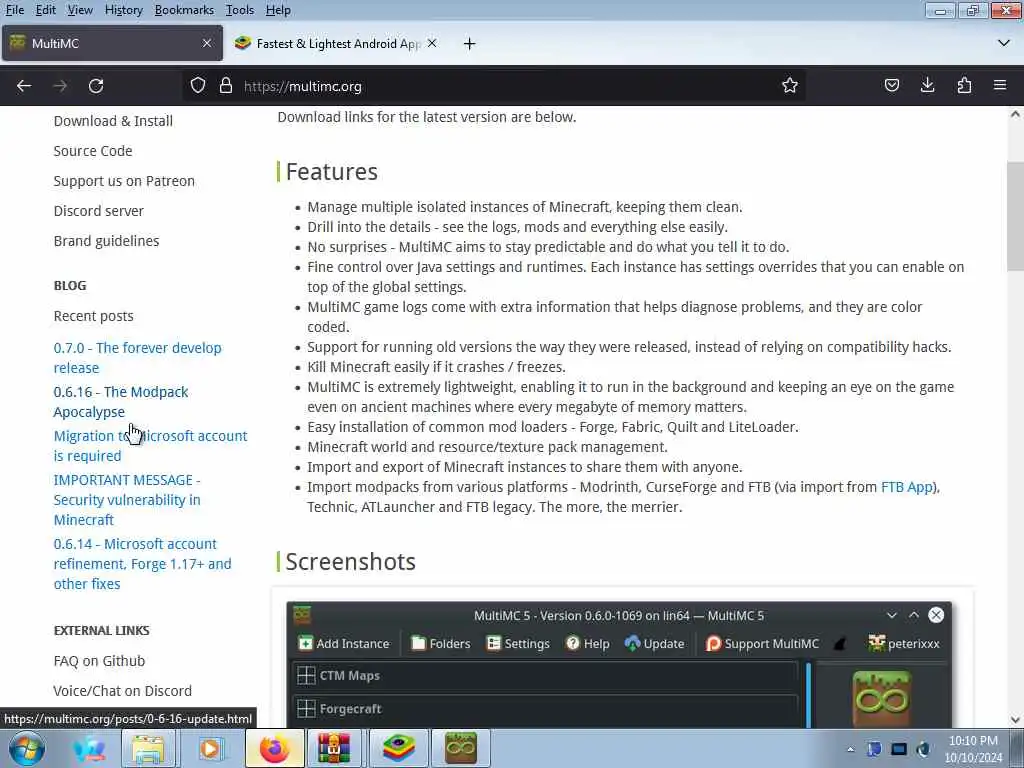Click the scrollbar up arrow

click(1015, 114)
